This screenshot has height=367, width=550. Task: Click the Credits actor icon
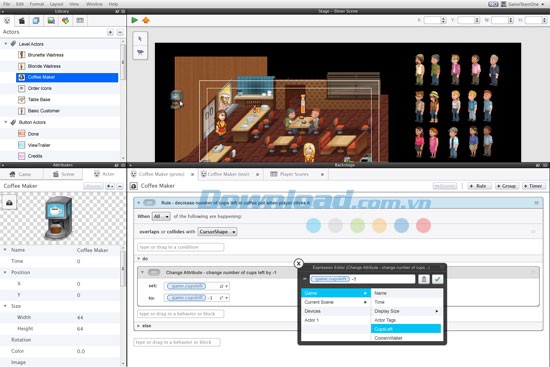pyautogui.click(x=22, y=156)
